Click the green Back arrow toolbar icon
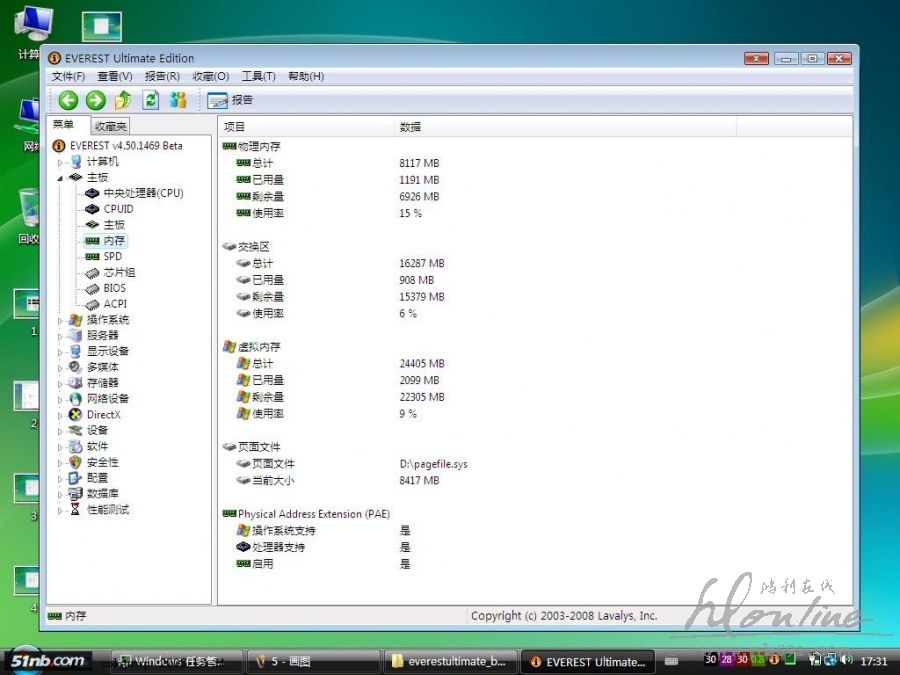This screenshot has height=675, width=900. point(68,100)
